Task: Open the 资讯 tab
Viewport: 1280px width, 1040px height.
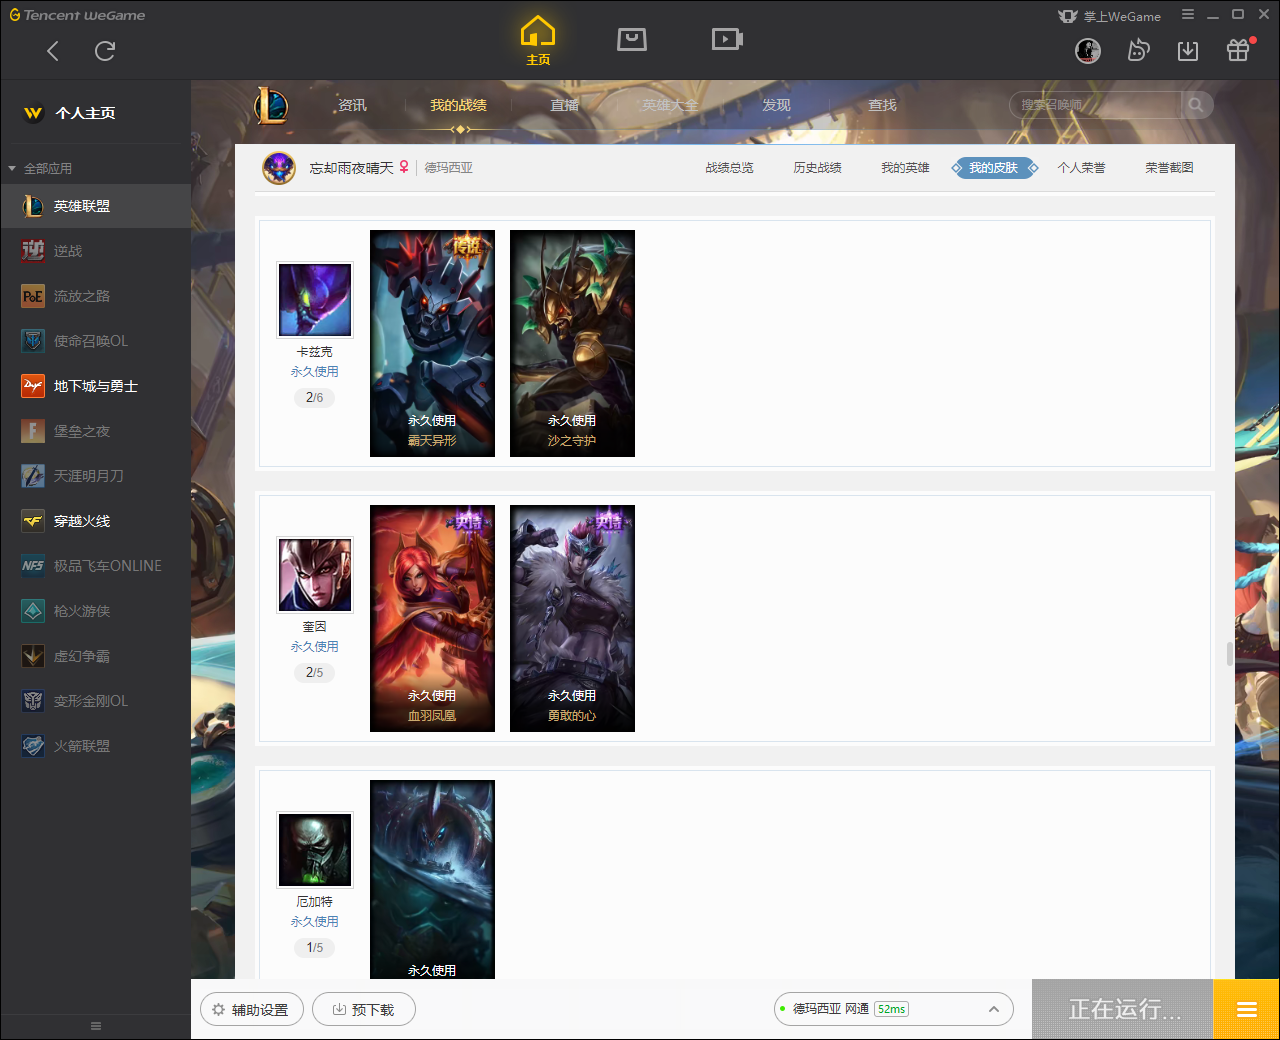Action: click(352, 105)
